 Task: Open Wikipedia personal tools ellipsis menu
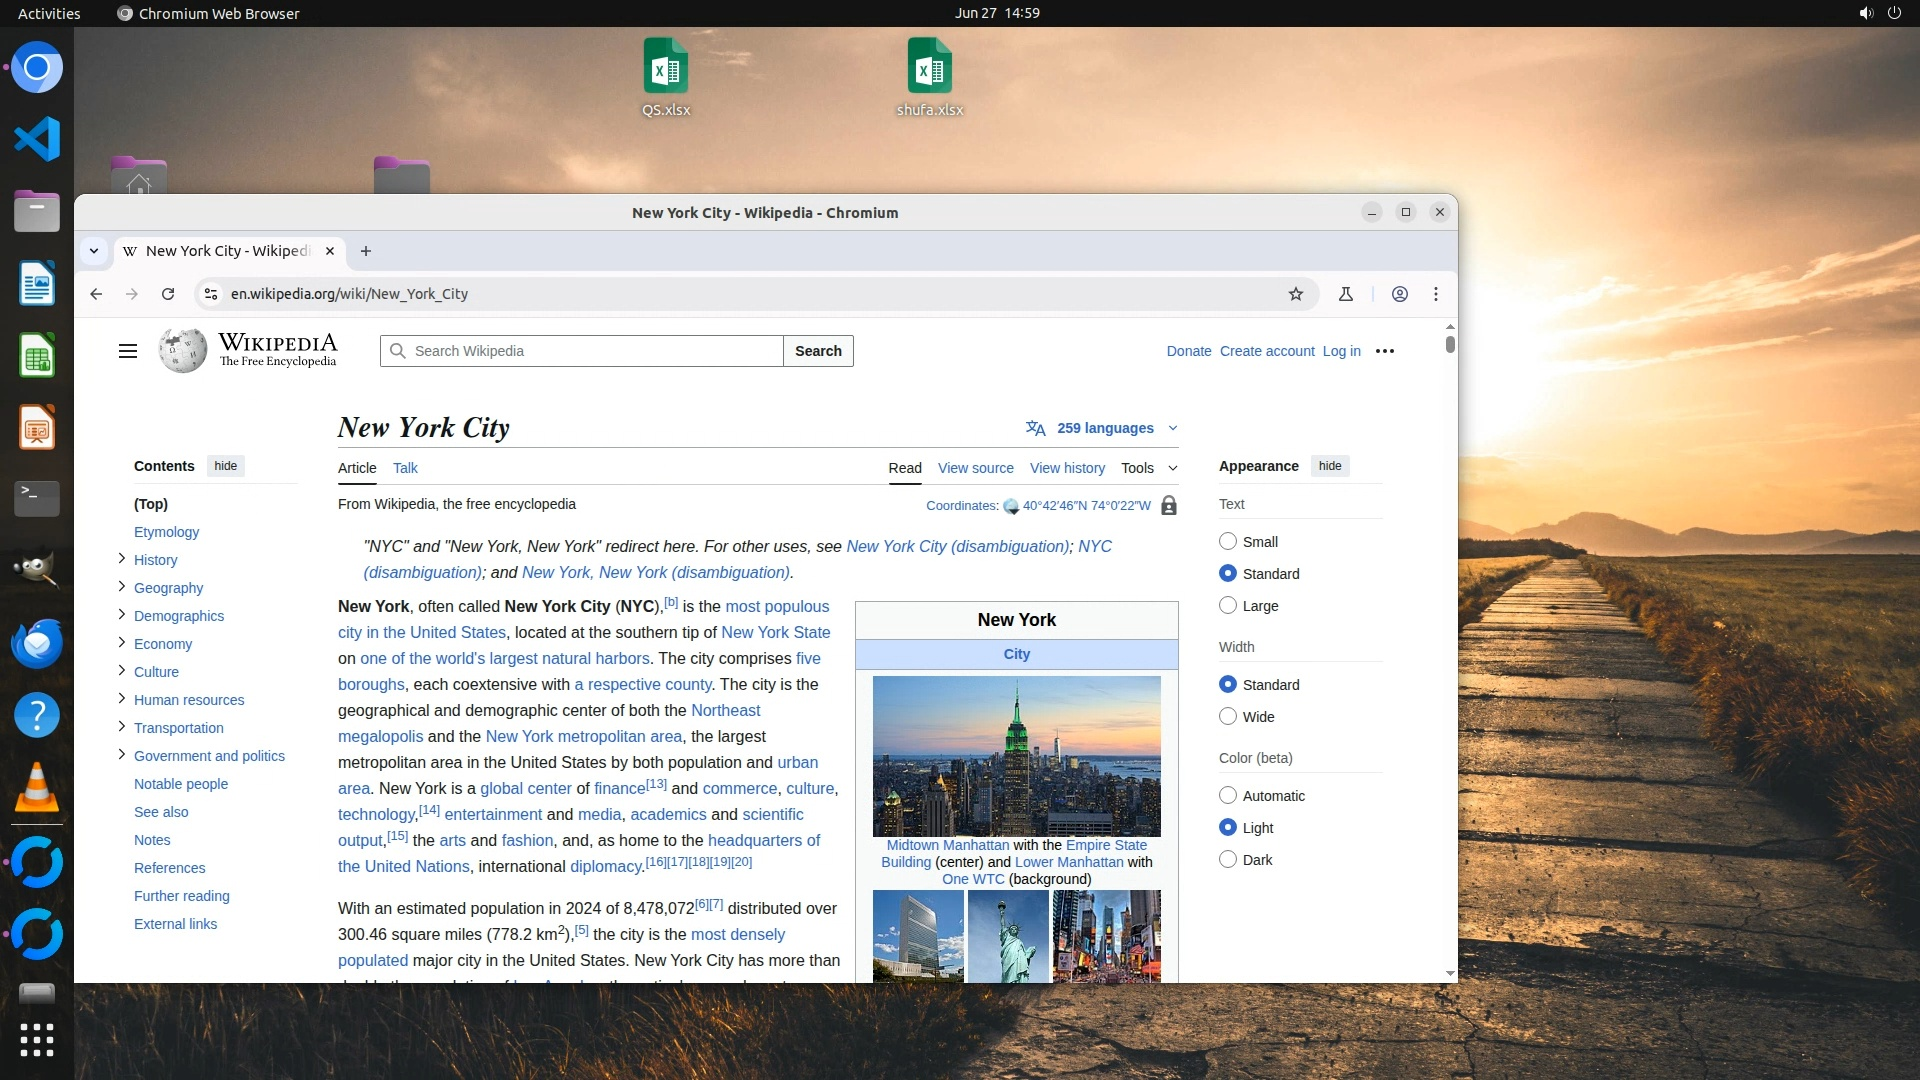(1385, 351)
